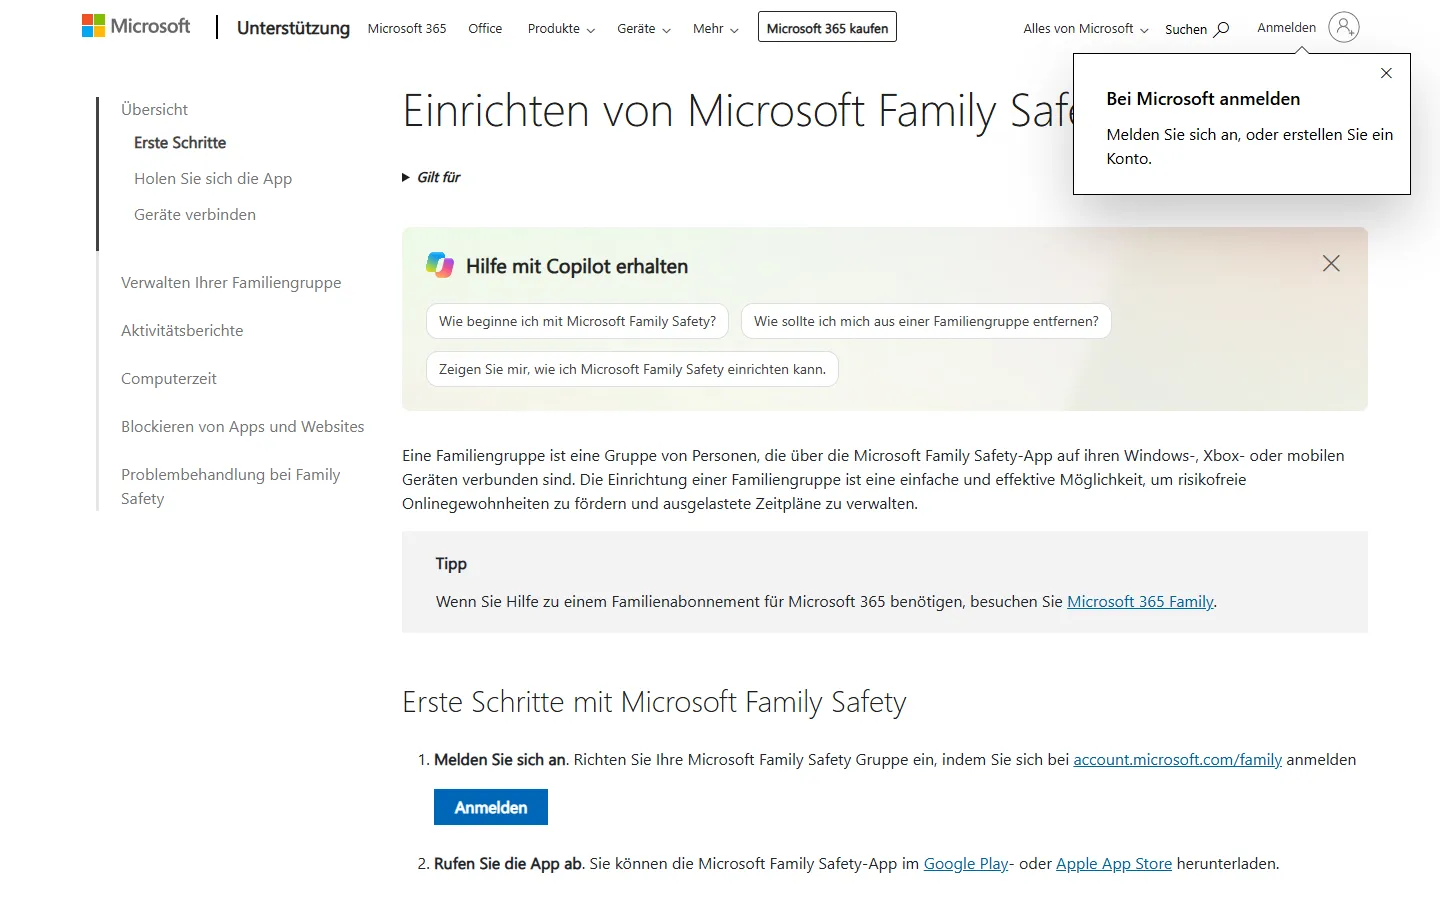Click 'Bei Microsoft anmelden' popup heading
The width and height of the screenshot is (1440, 900).
[1203, 99]
